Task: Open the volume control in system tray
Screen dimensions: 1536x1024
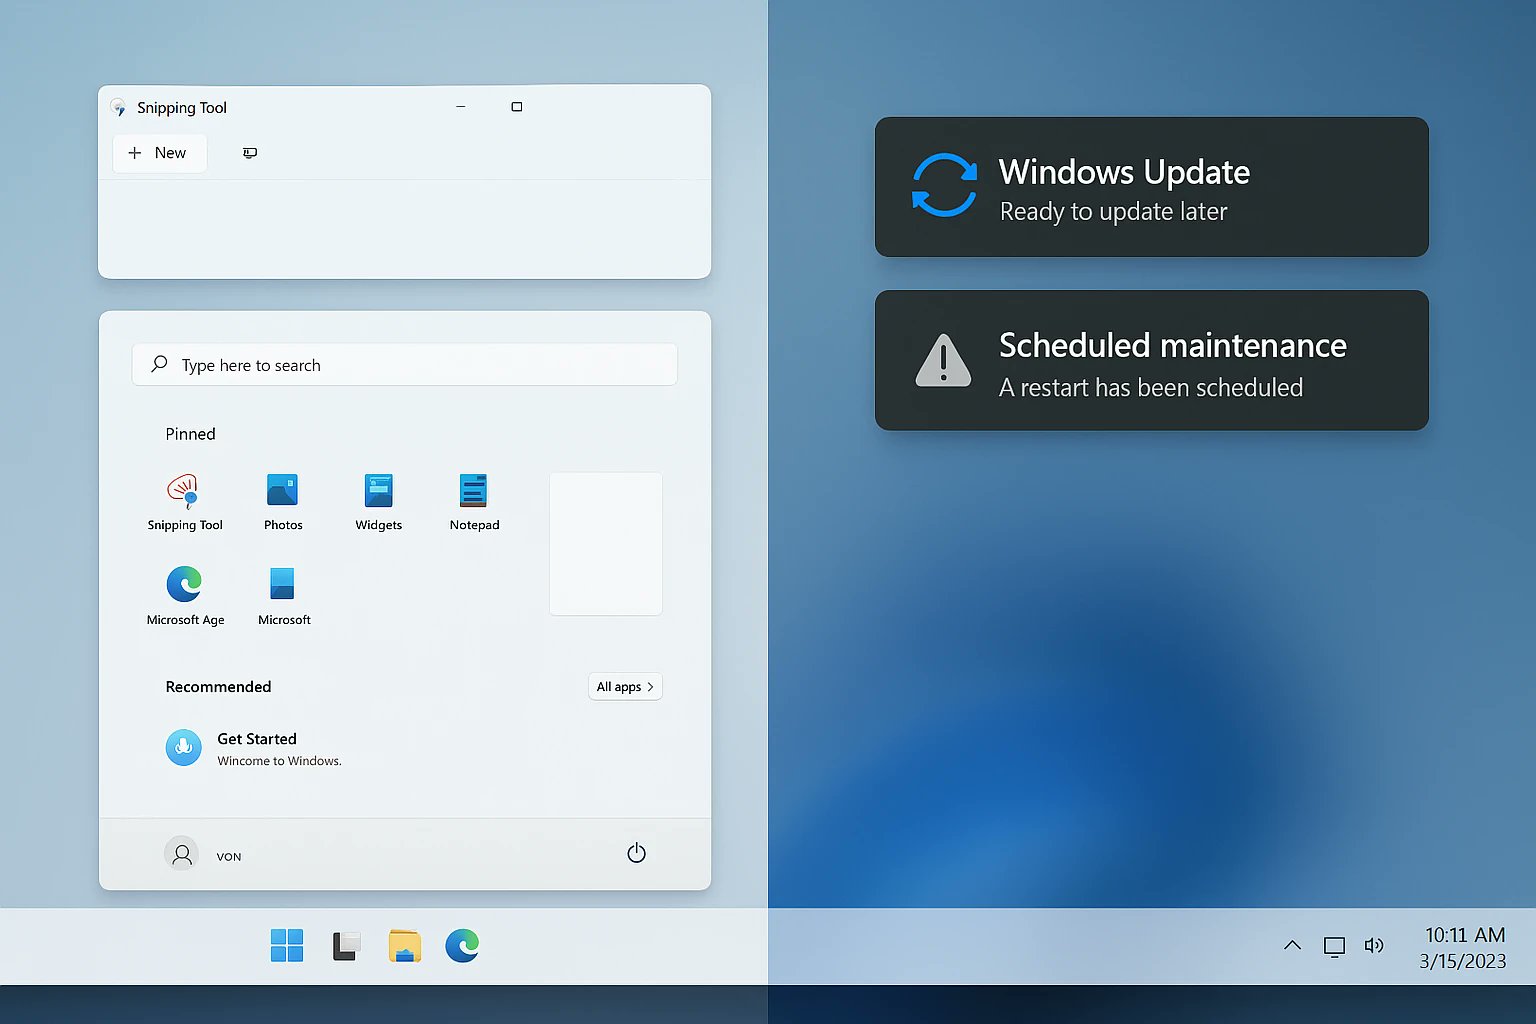Action: click(x=1374, y=945)
